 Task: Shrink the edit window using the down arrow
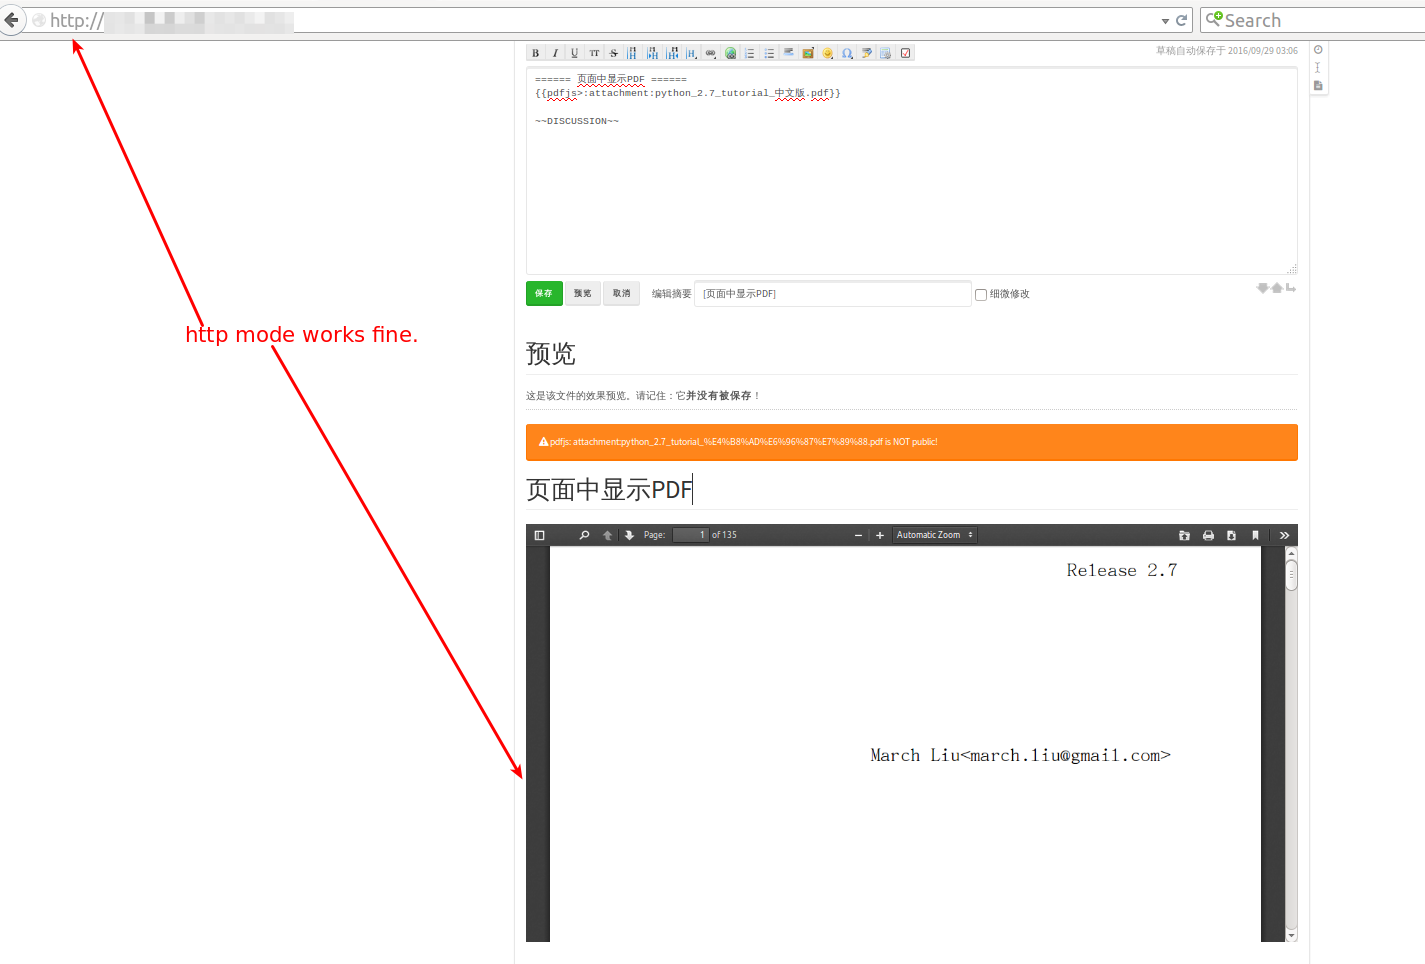tap(1262, 288)
